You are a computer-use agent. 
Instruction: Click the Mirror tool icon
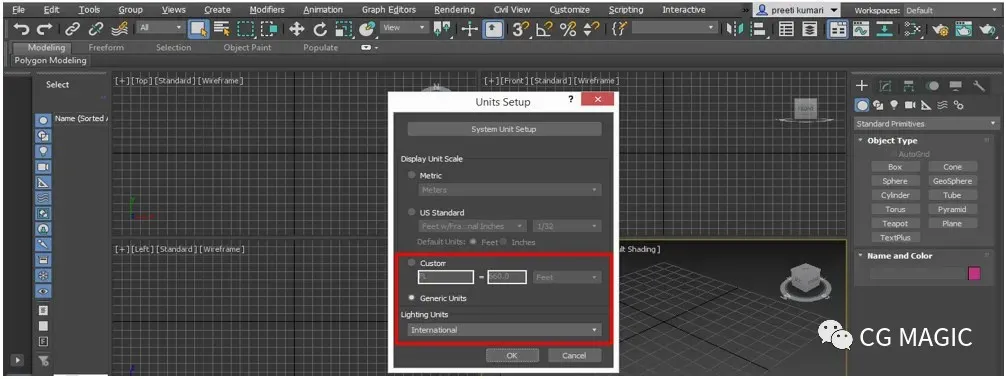735,29
